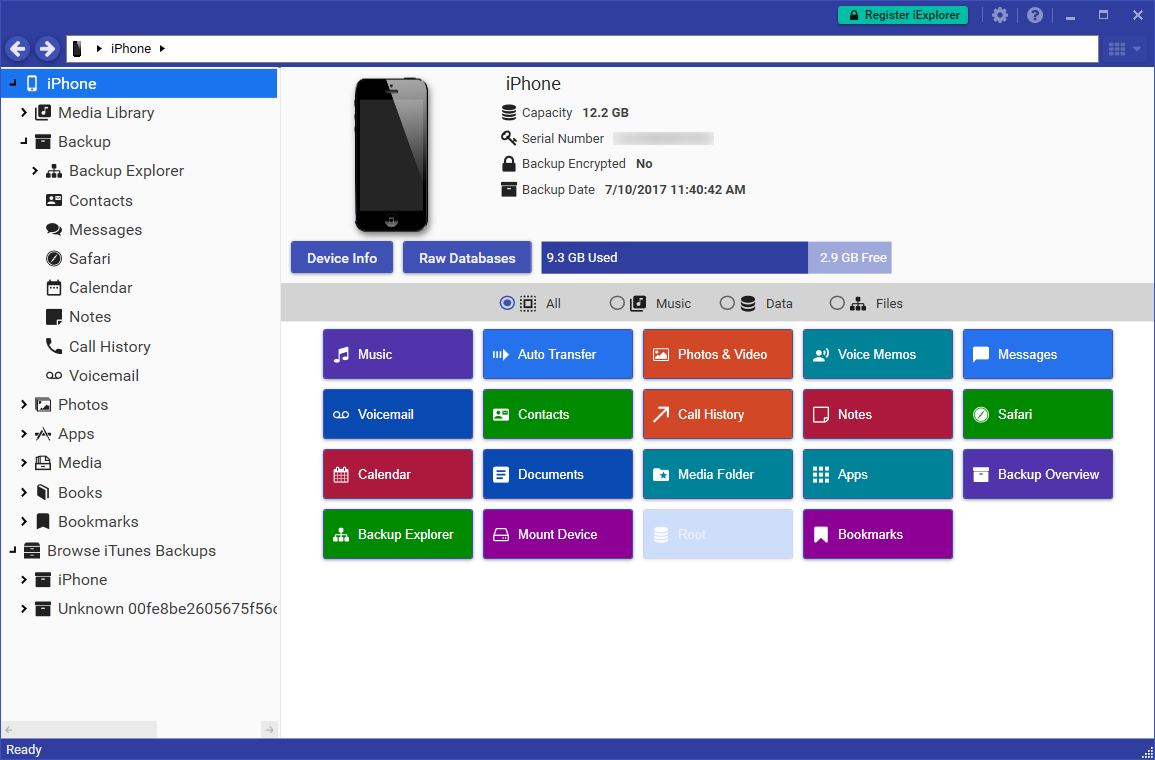Open the teal Apps tile
The height and width of the screenshot is (760, 1155).
click(x=877, y=474)
